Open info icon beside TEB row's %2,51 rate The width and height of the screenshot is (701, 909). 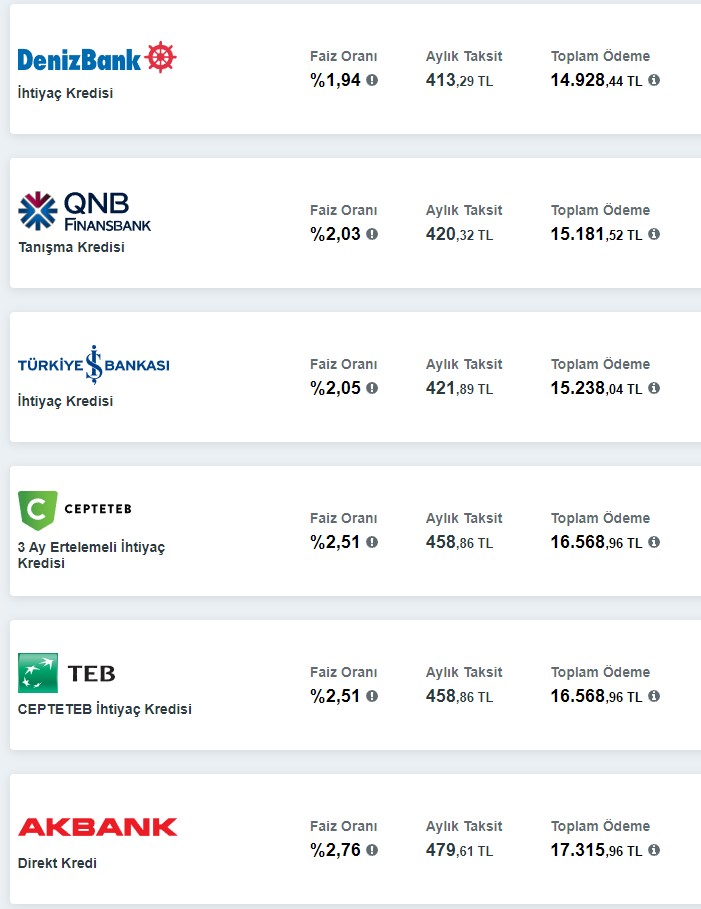tap(372, 696)
